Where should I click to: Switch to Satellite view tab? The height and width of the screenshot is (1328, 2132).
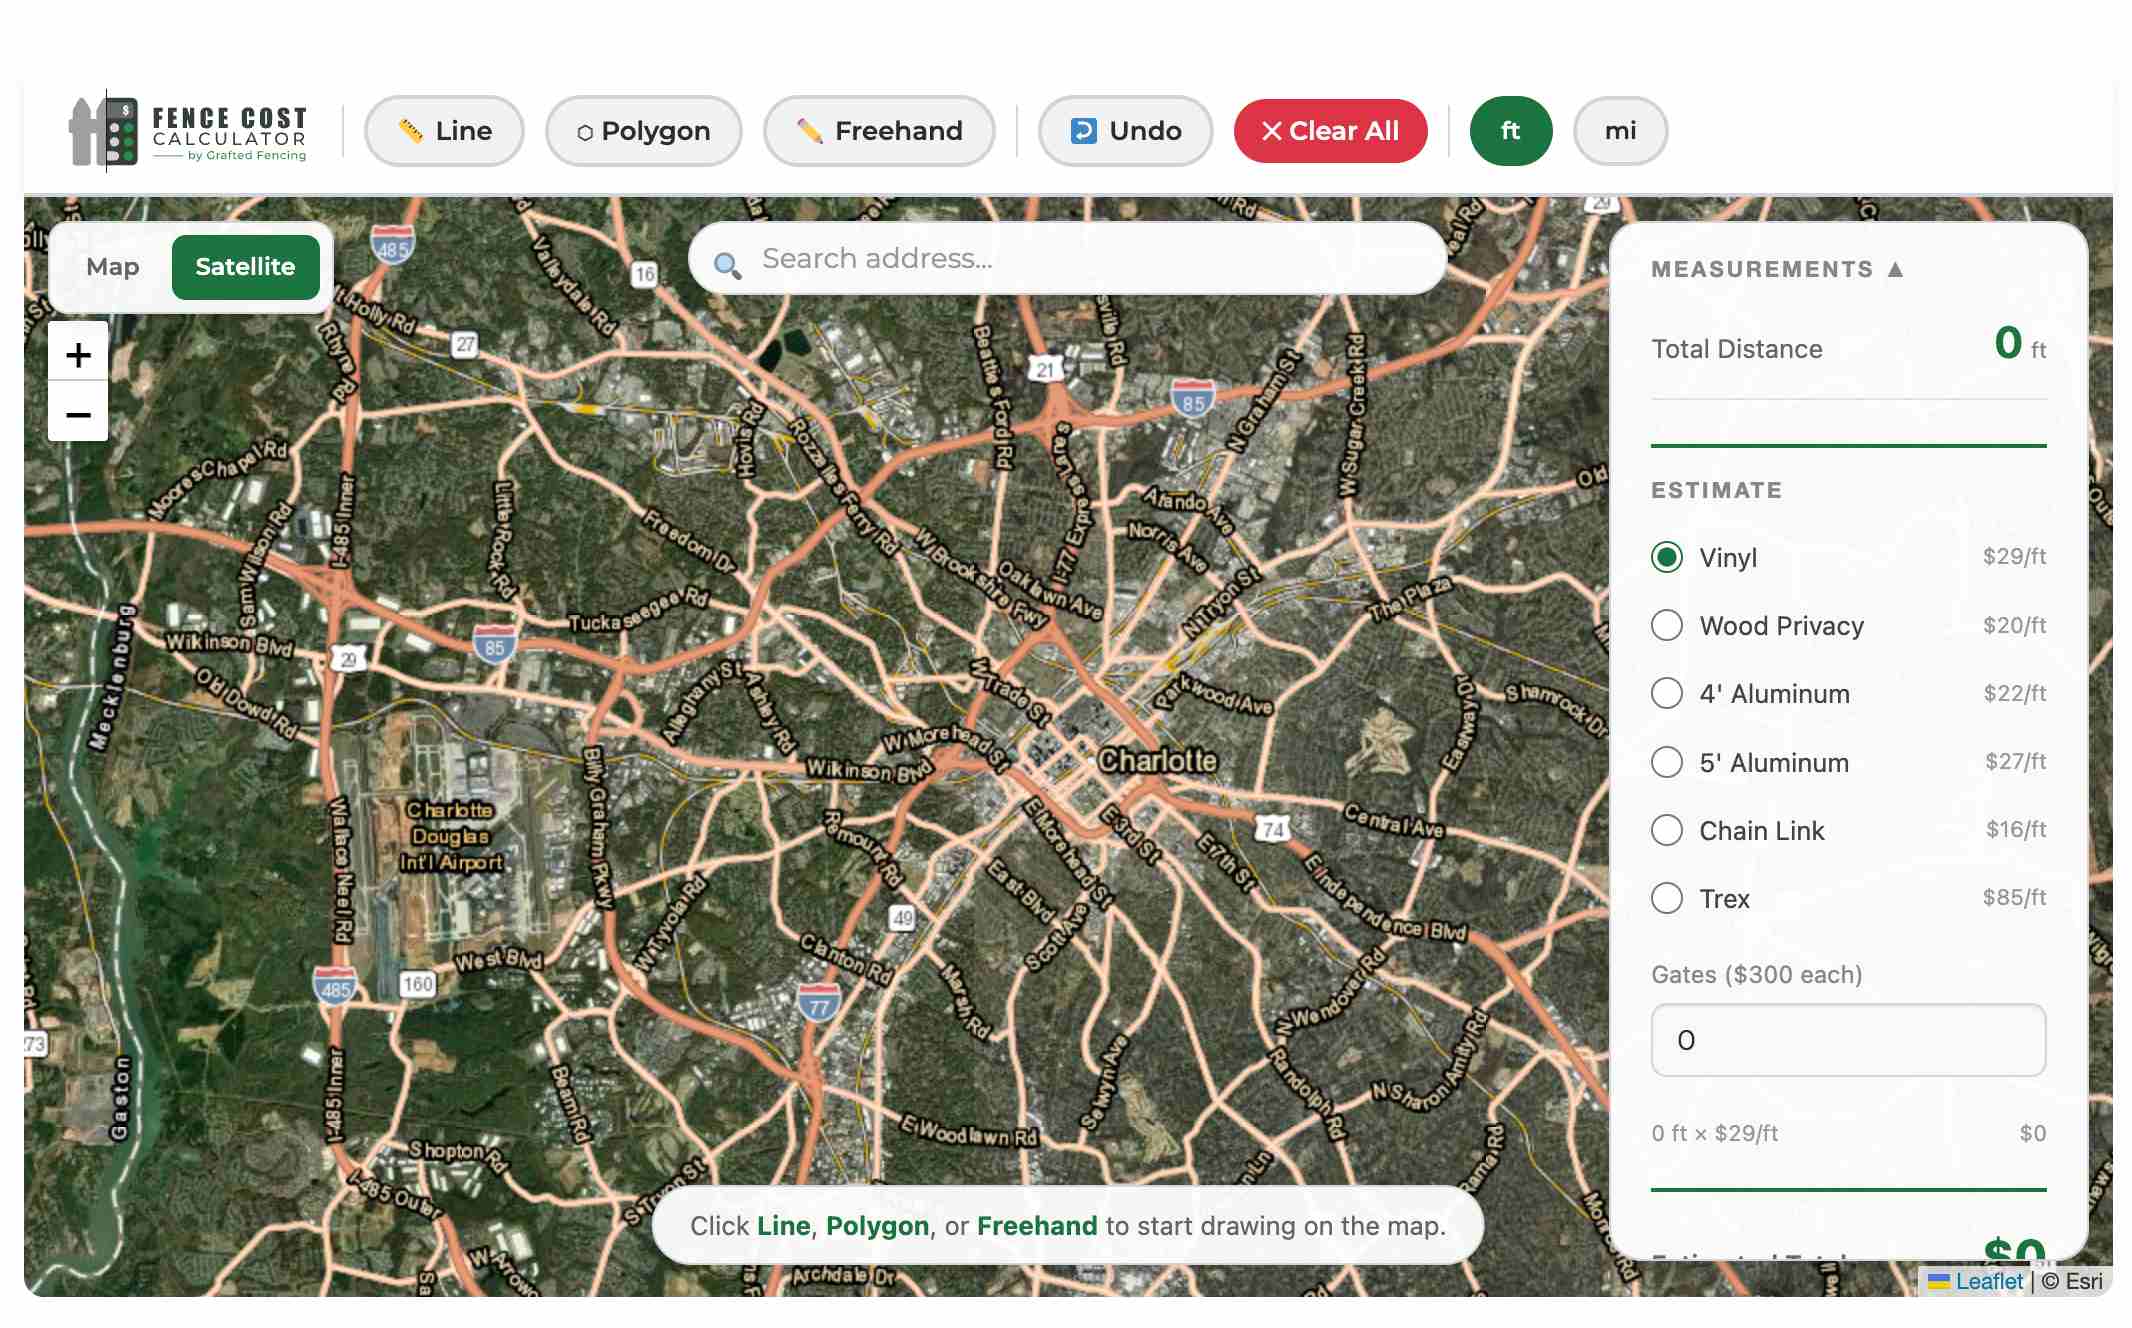click(246, 267)
